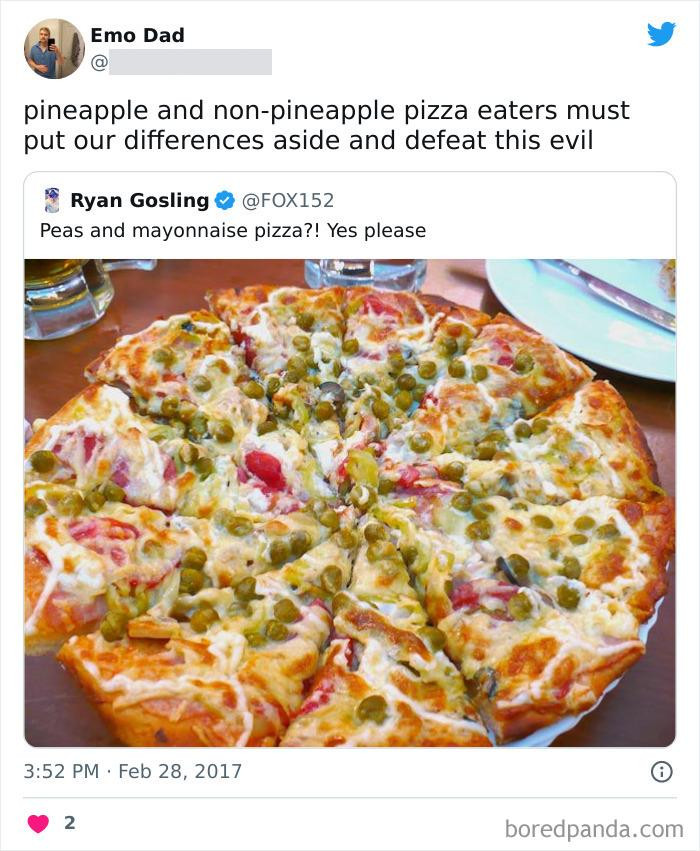Click the quoted tweet text saying Yes please
This screenshot has height=851, width=700.
228,229
